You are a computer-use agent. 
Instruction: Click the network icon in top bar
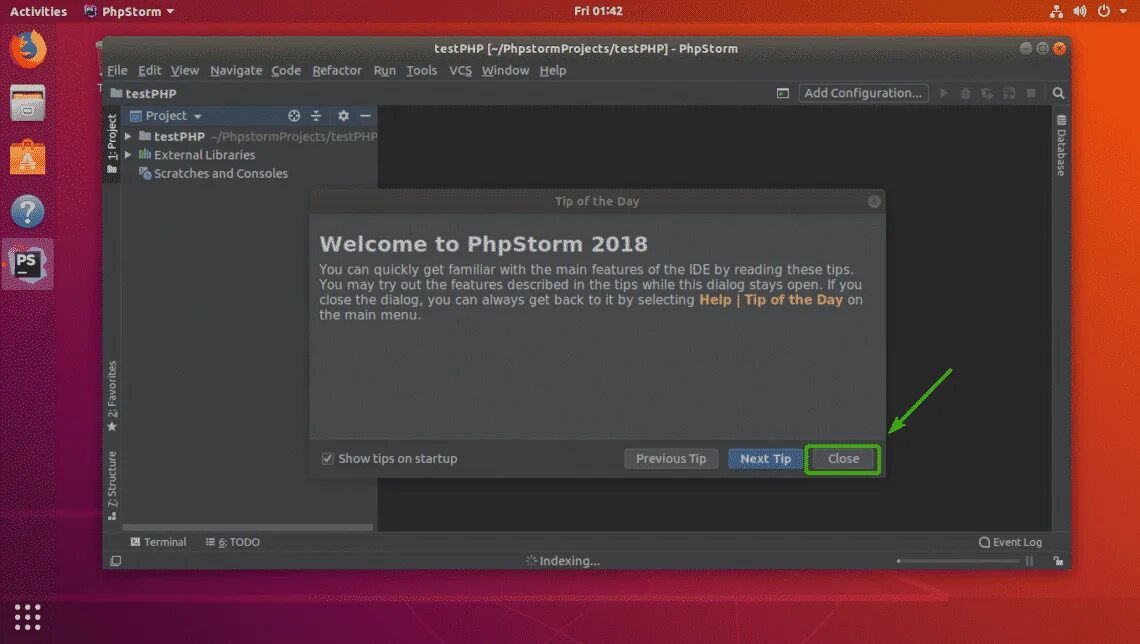(x=1056, y=11)
